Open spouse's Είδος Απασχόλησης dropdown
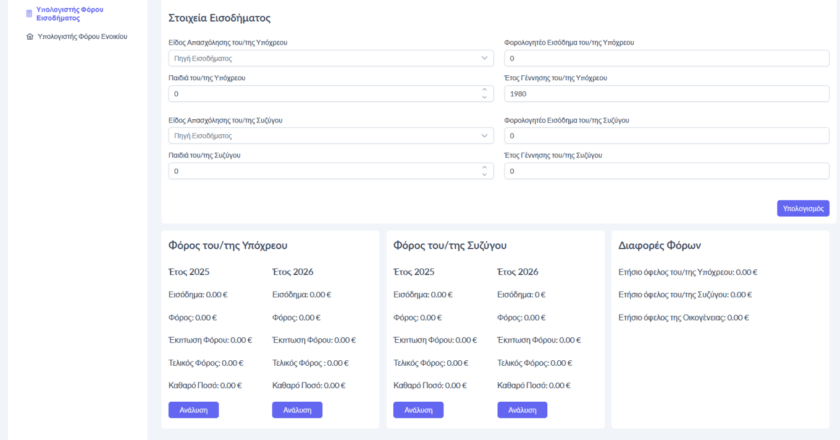 tap(331, 135)
